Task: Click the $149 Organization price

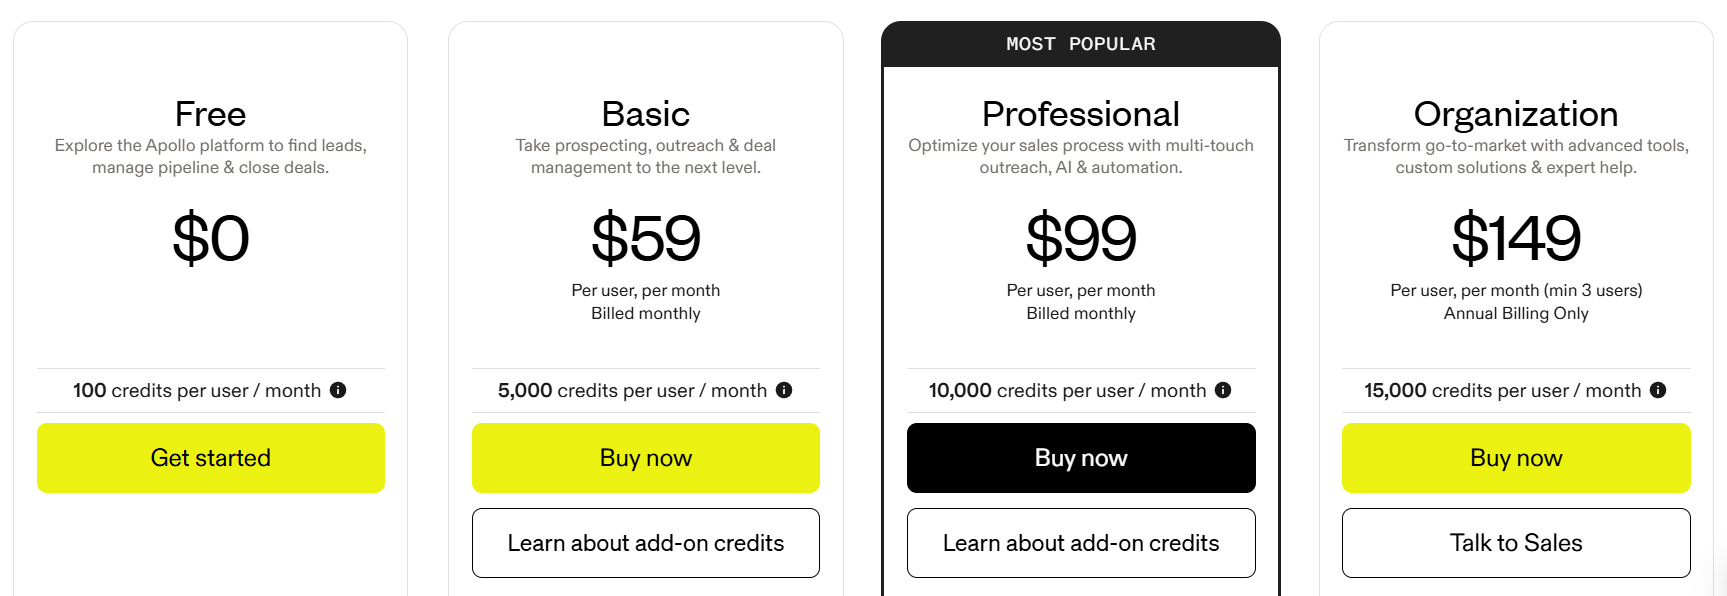Action: (x=1516, y=238)
